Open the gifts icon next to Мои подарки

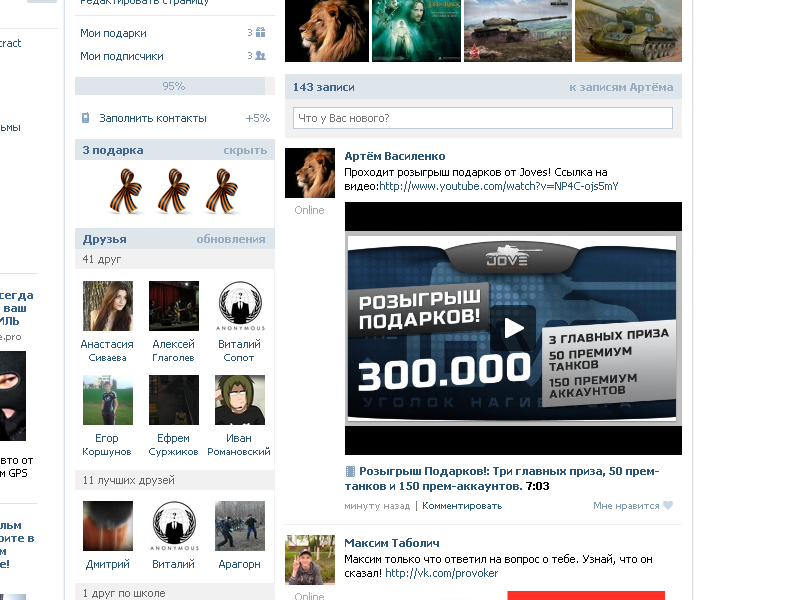coord(260,33)
